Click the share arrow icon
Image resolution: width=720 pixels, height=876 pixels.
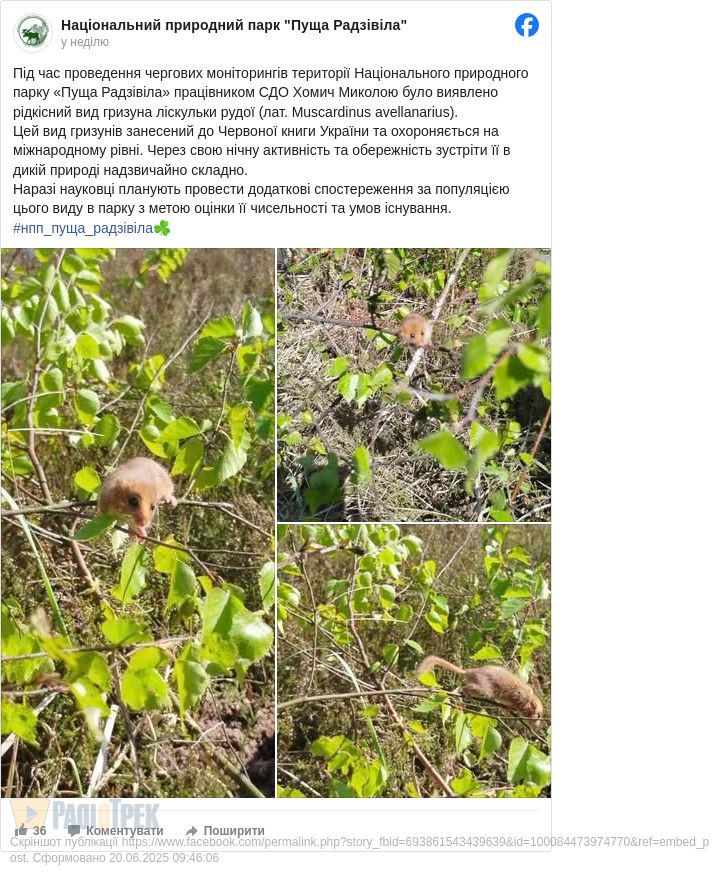191,831
